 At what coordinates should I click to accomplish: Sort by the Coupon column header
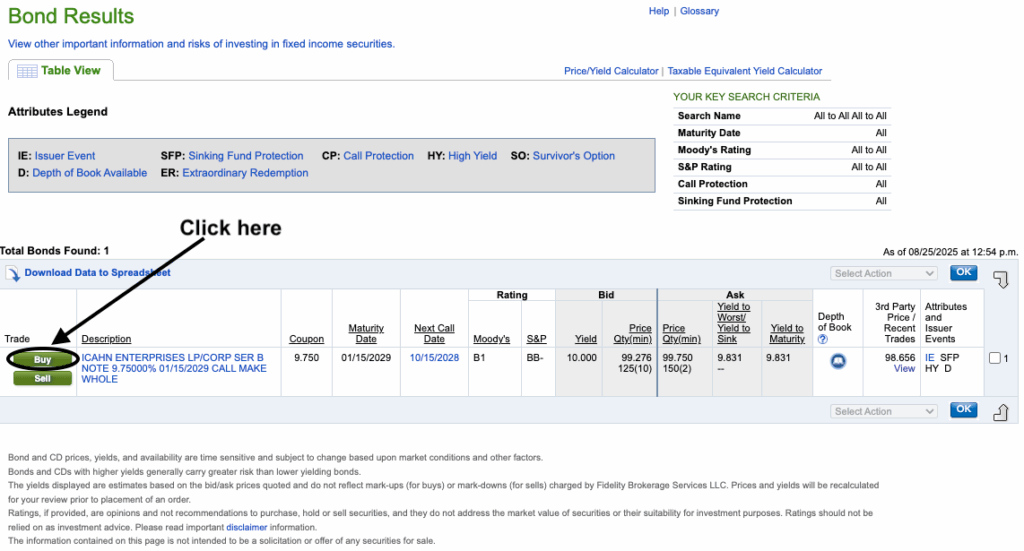[x=306, y=339]
